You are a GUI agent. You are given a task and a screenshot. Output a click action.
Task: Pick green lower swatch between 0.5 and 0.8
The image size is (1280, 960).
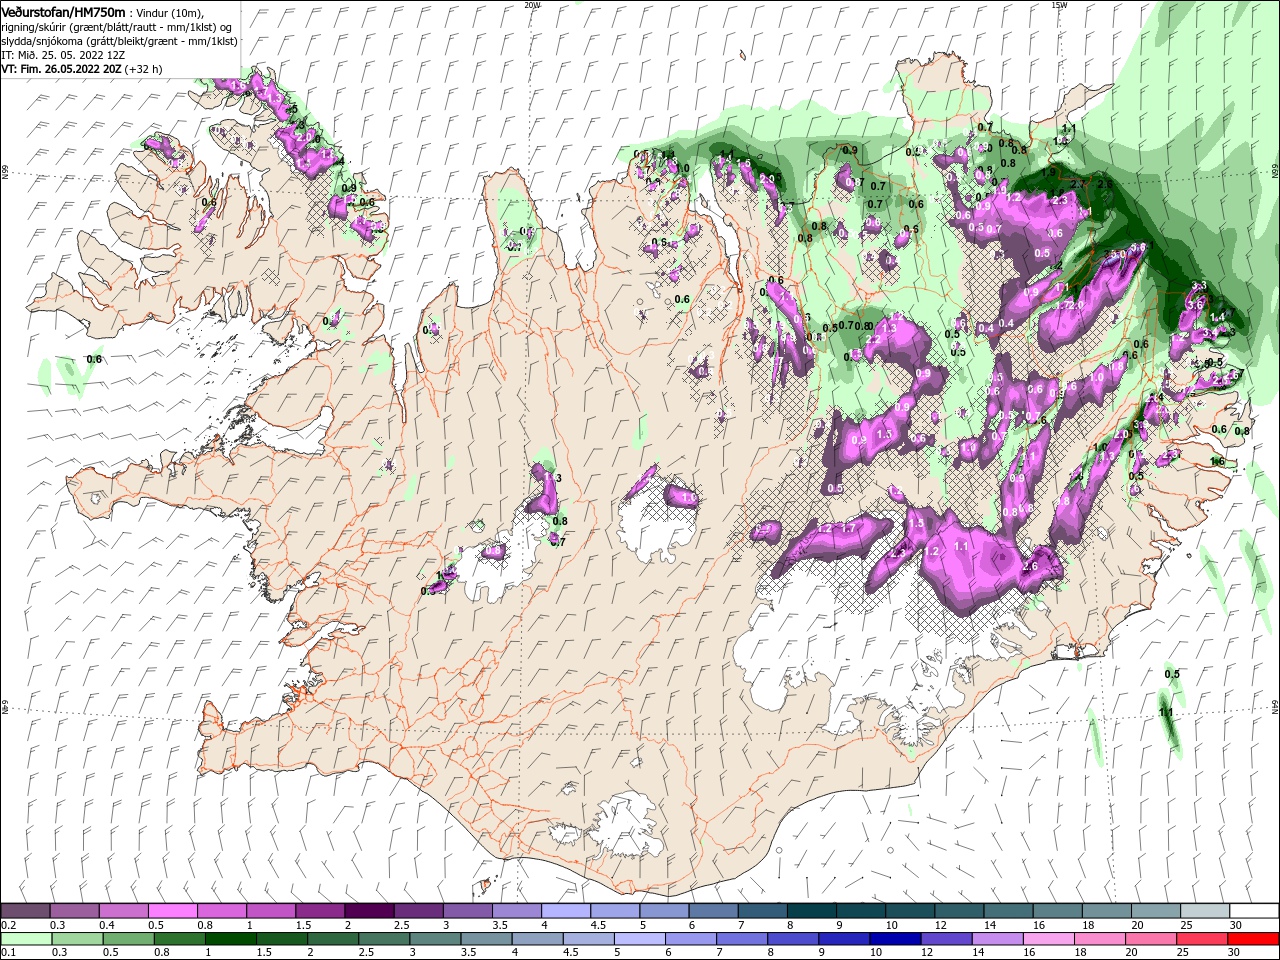[128, 939]
